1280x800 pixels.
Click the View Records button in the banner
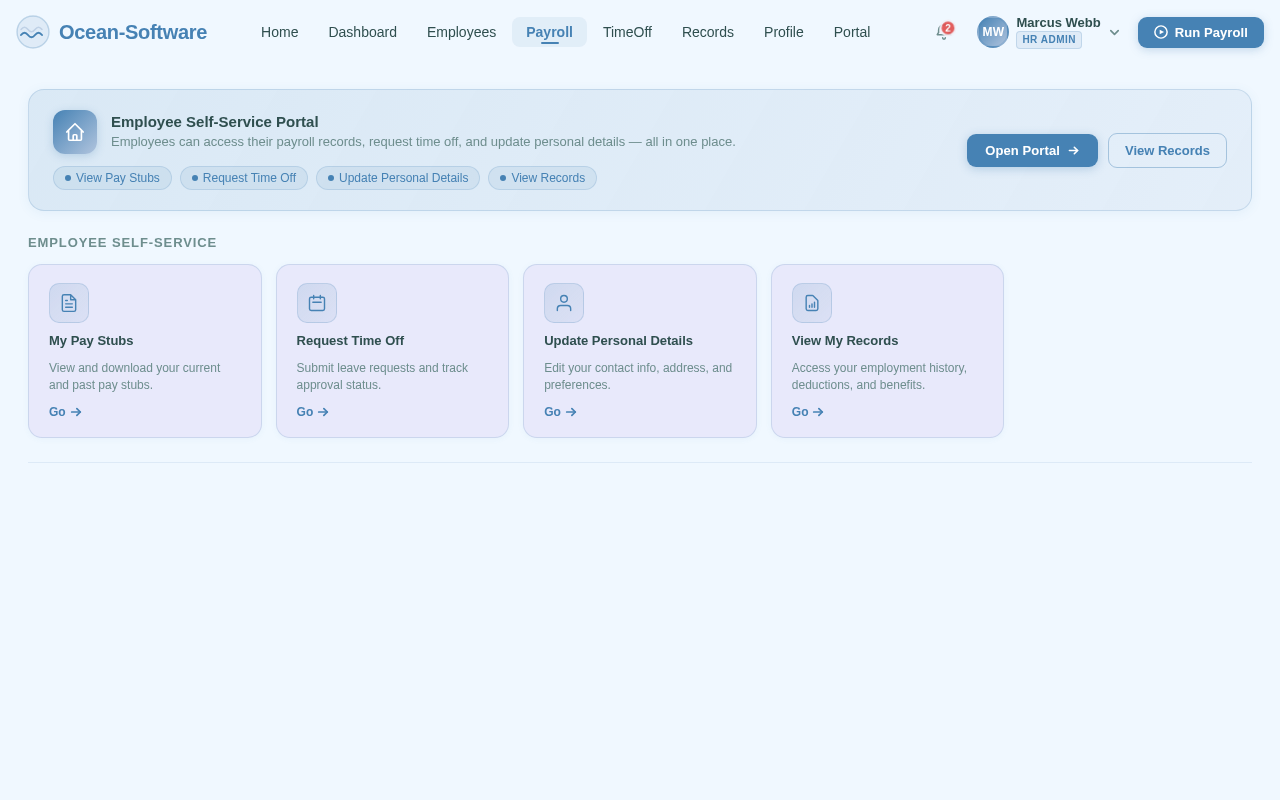(1167, 150)
